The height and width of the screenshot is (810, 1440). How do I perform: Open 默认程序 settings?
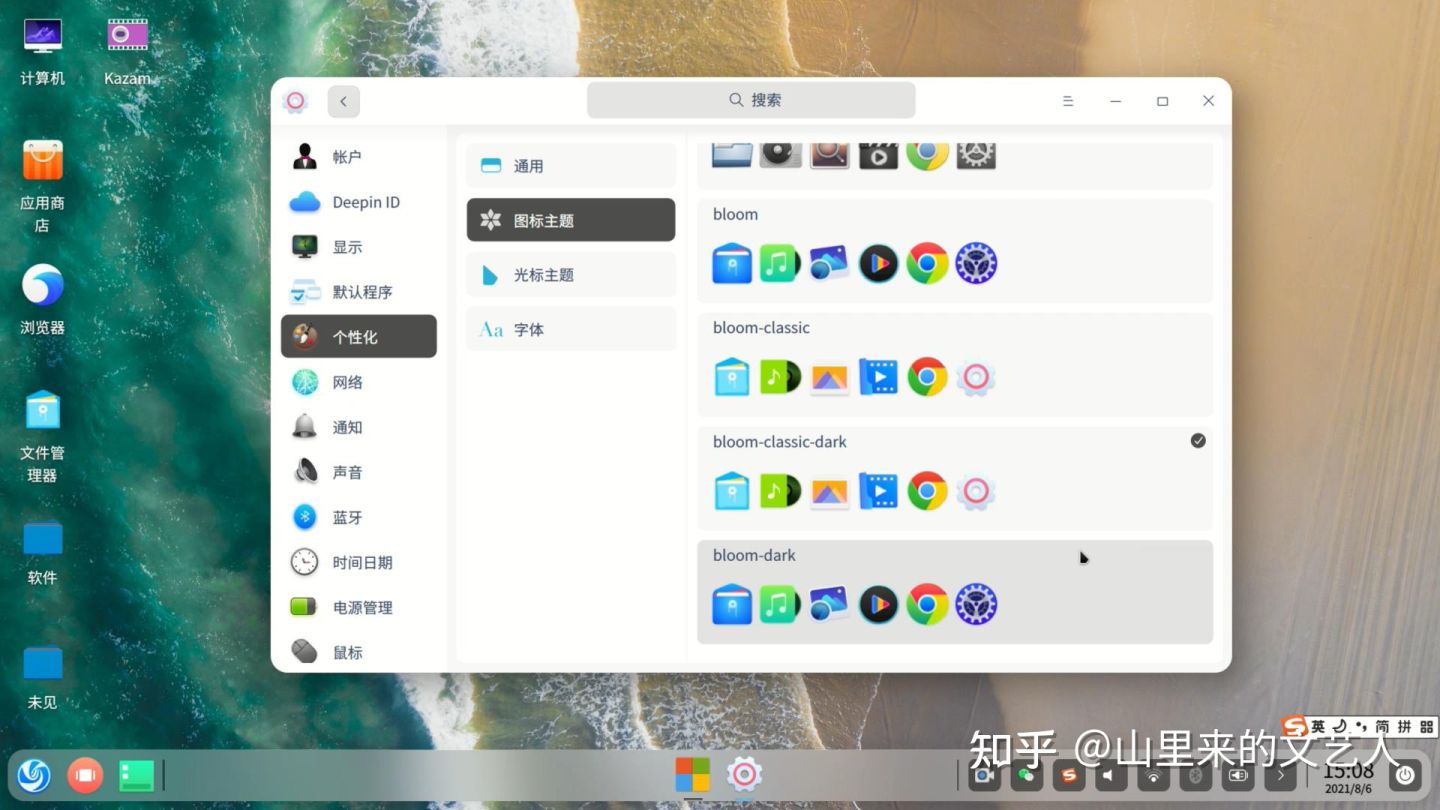[359, 292]
